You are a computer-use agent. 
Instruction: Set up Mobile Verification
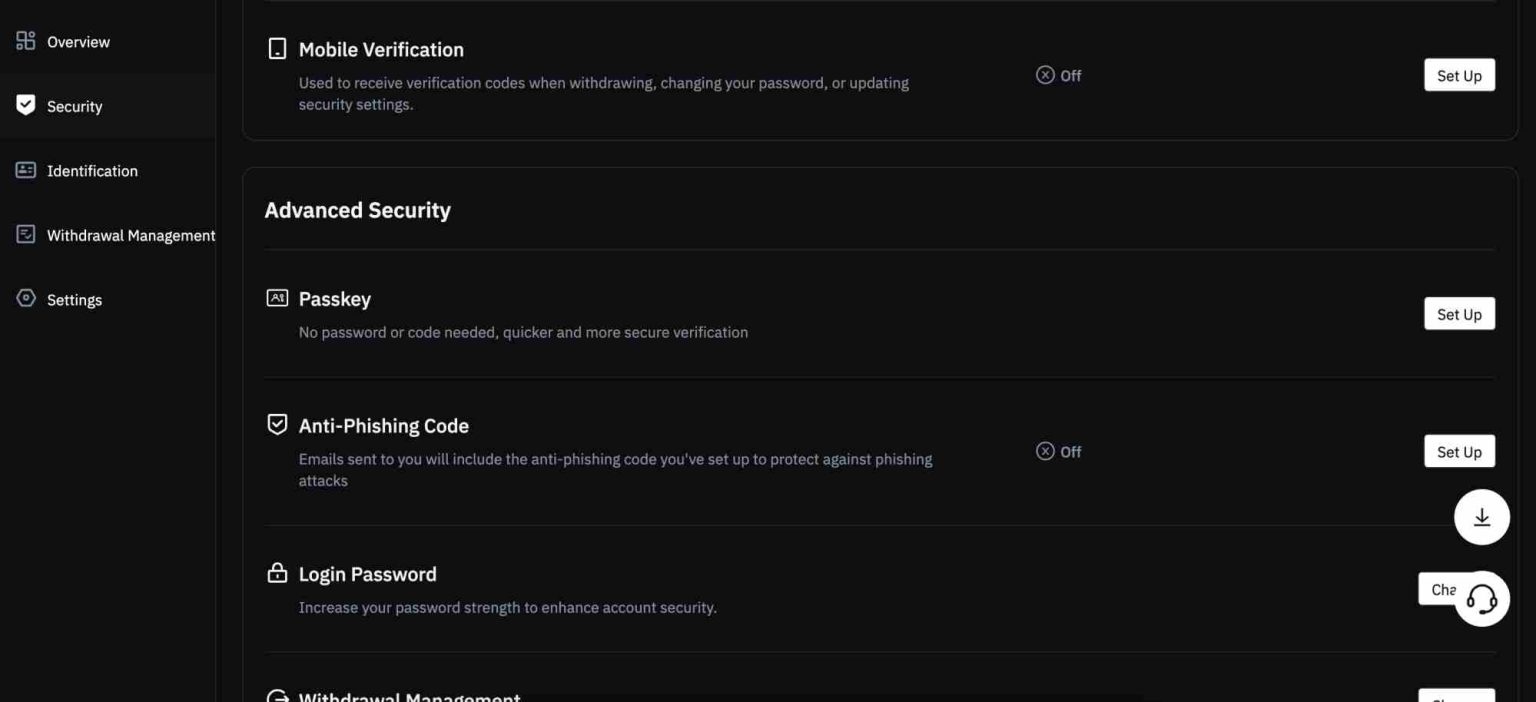[1459, 74]
